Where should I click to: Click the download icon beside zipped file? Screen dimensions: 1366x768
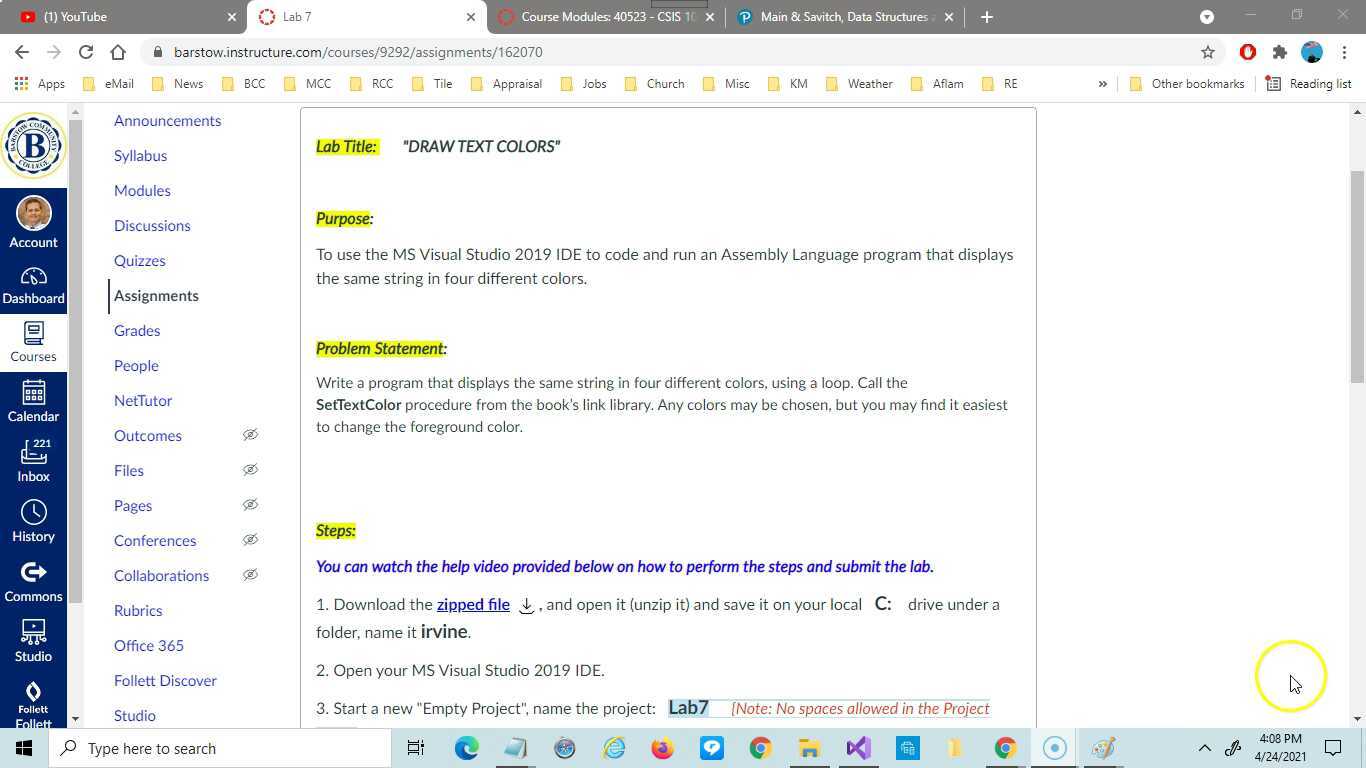coord(526,605)
